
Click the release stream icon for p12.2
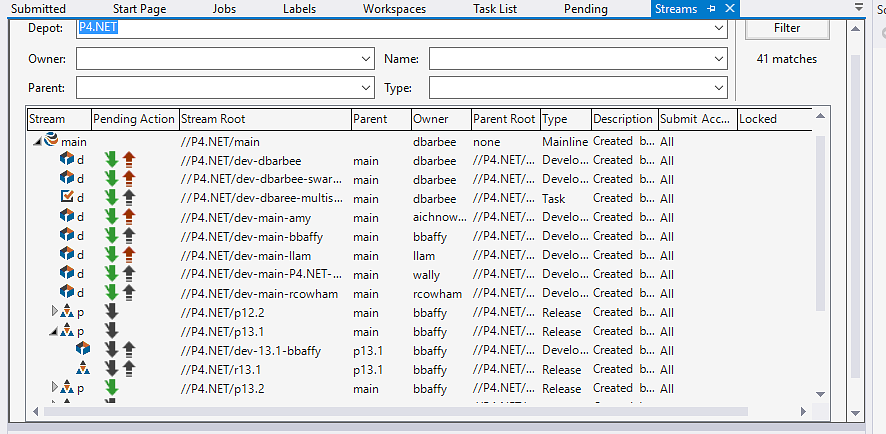[67, 312]
